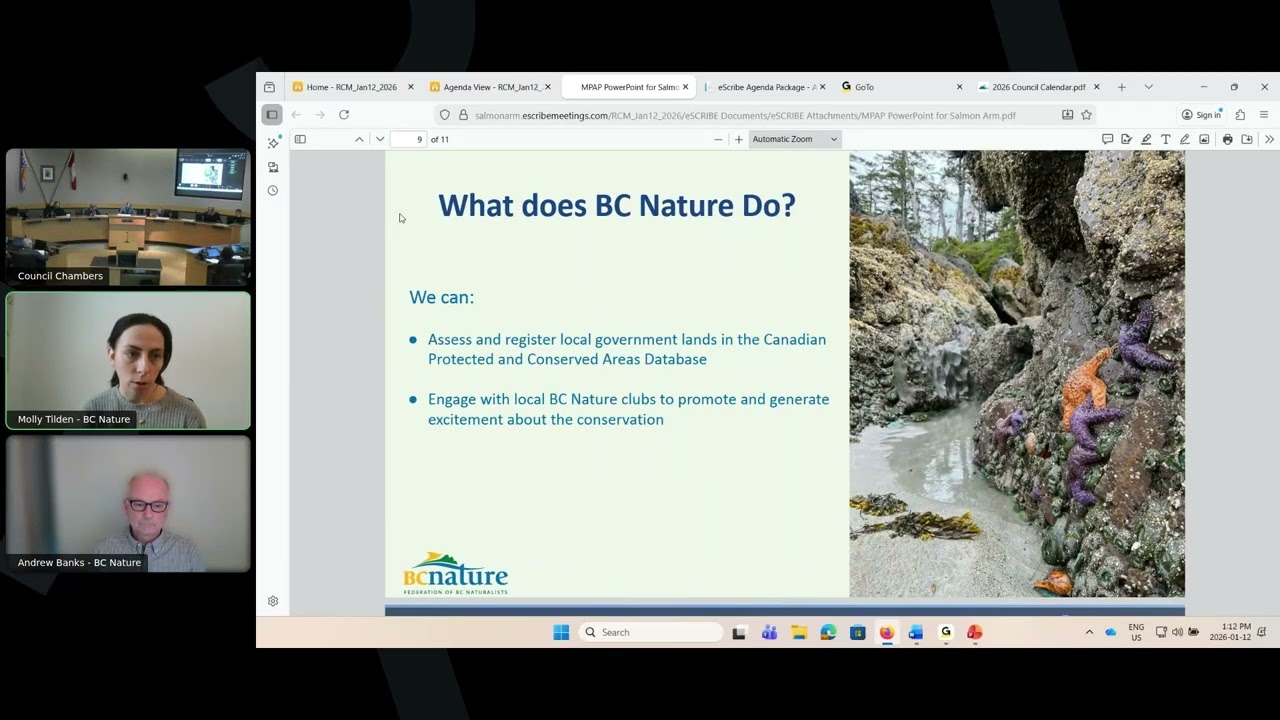
Task: Bookmark this page with the star
Action: click(1087, 115)
